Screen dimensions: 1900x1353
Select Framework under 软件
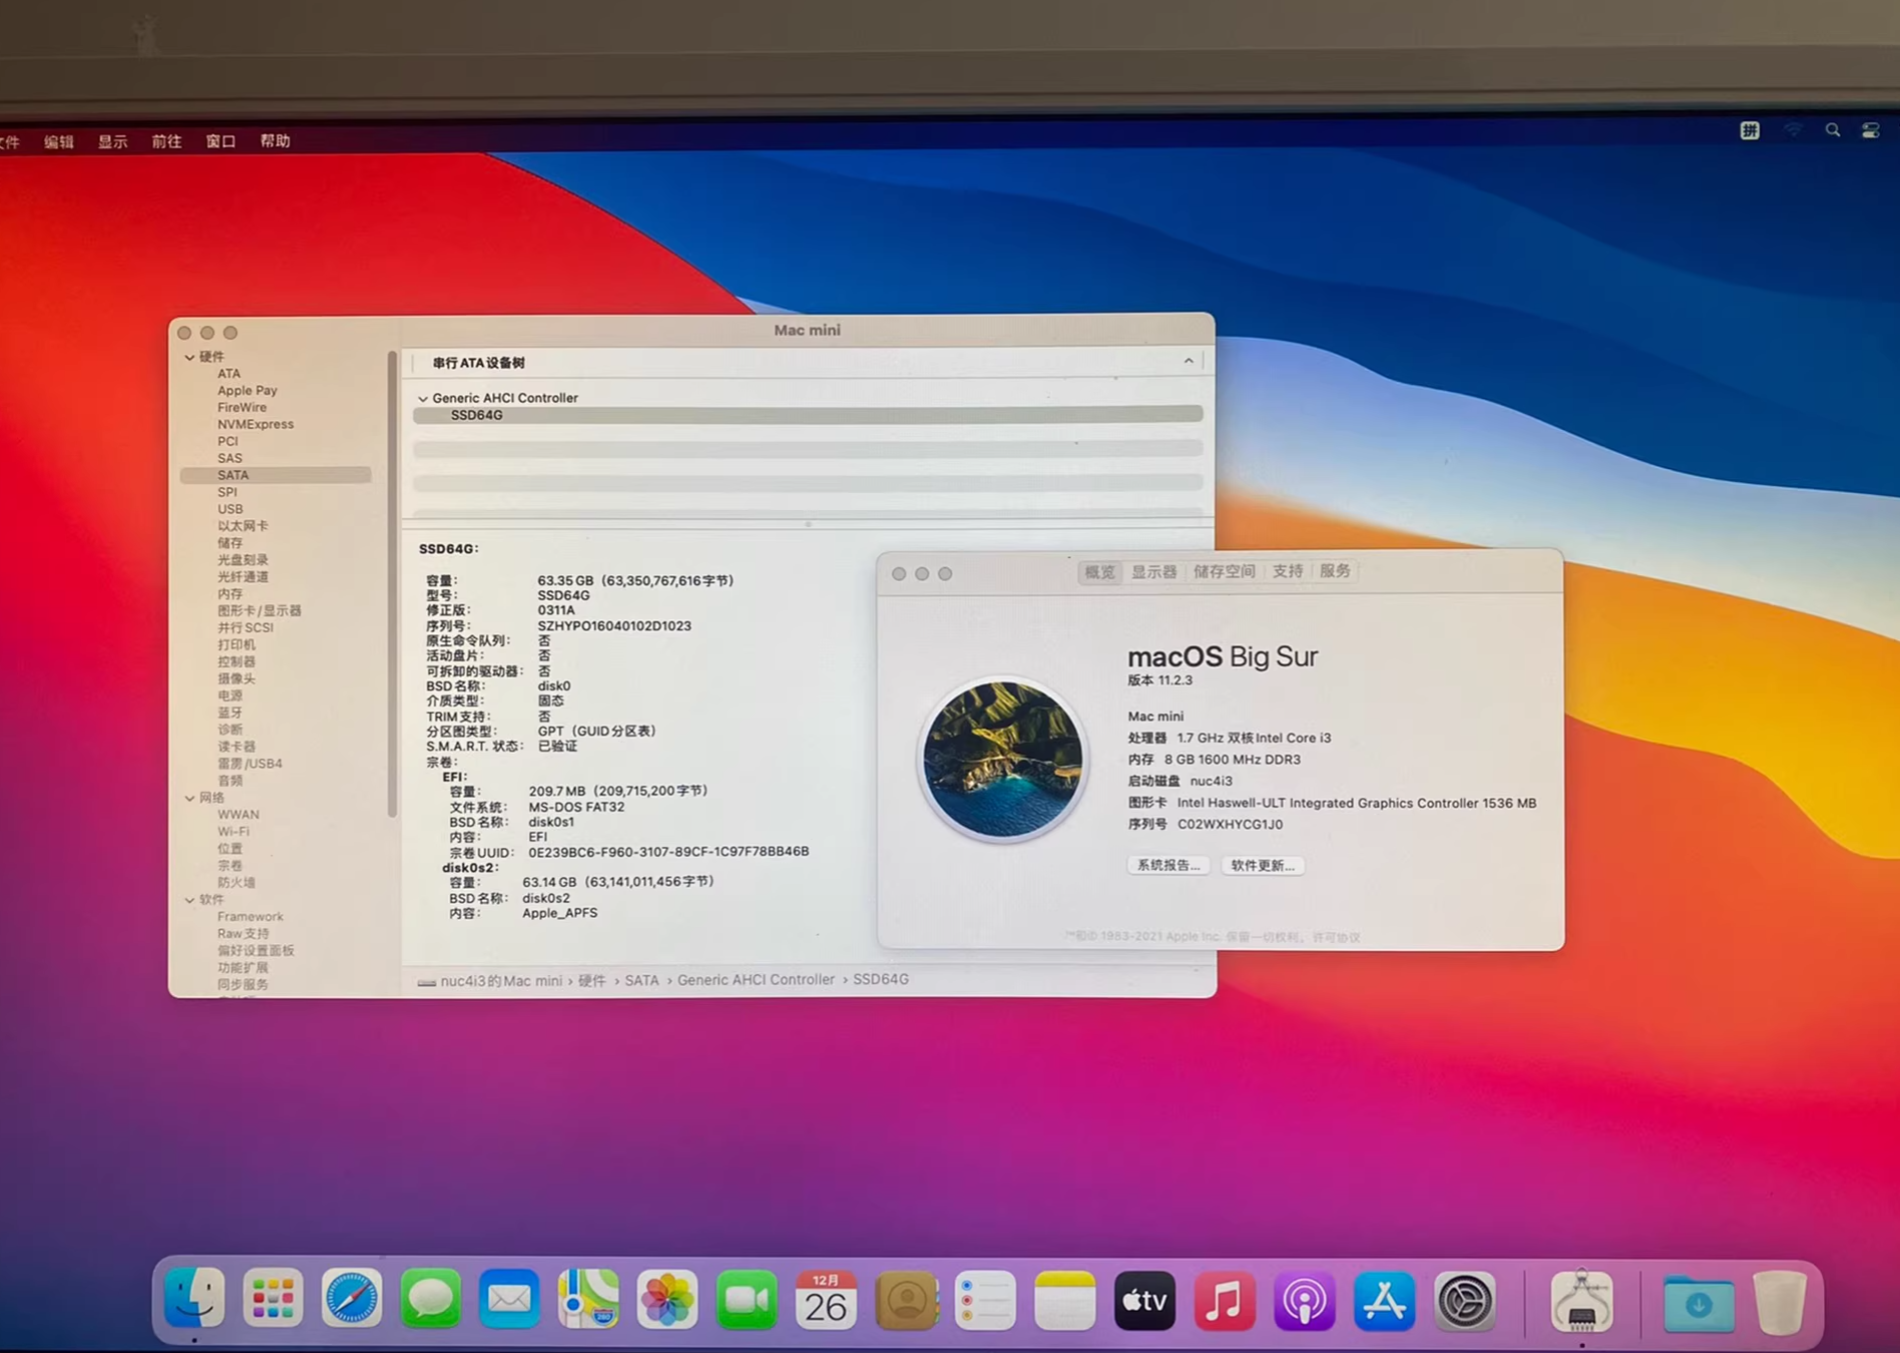tap(250, 917)
